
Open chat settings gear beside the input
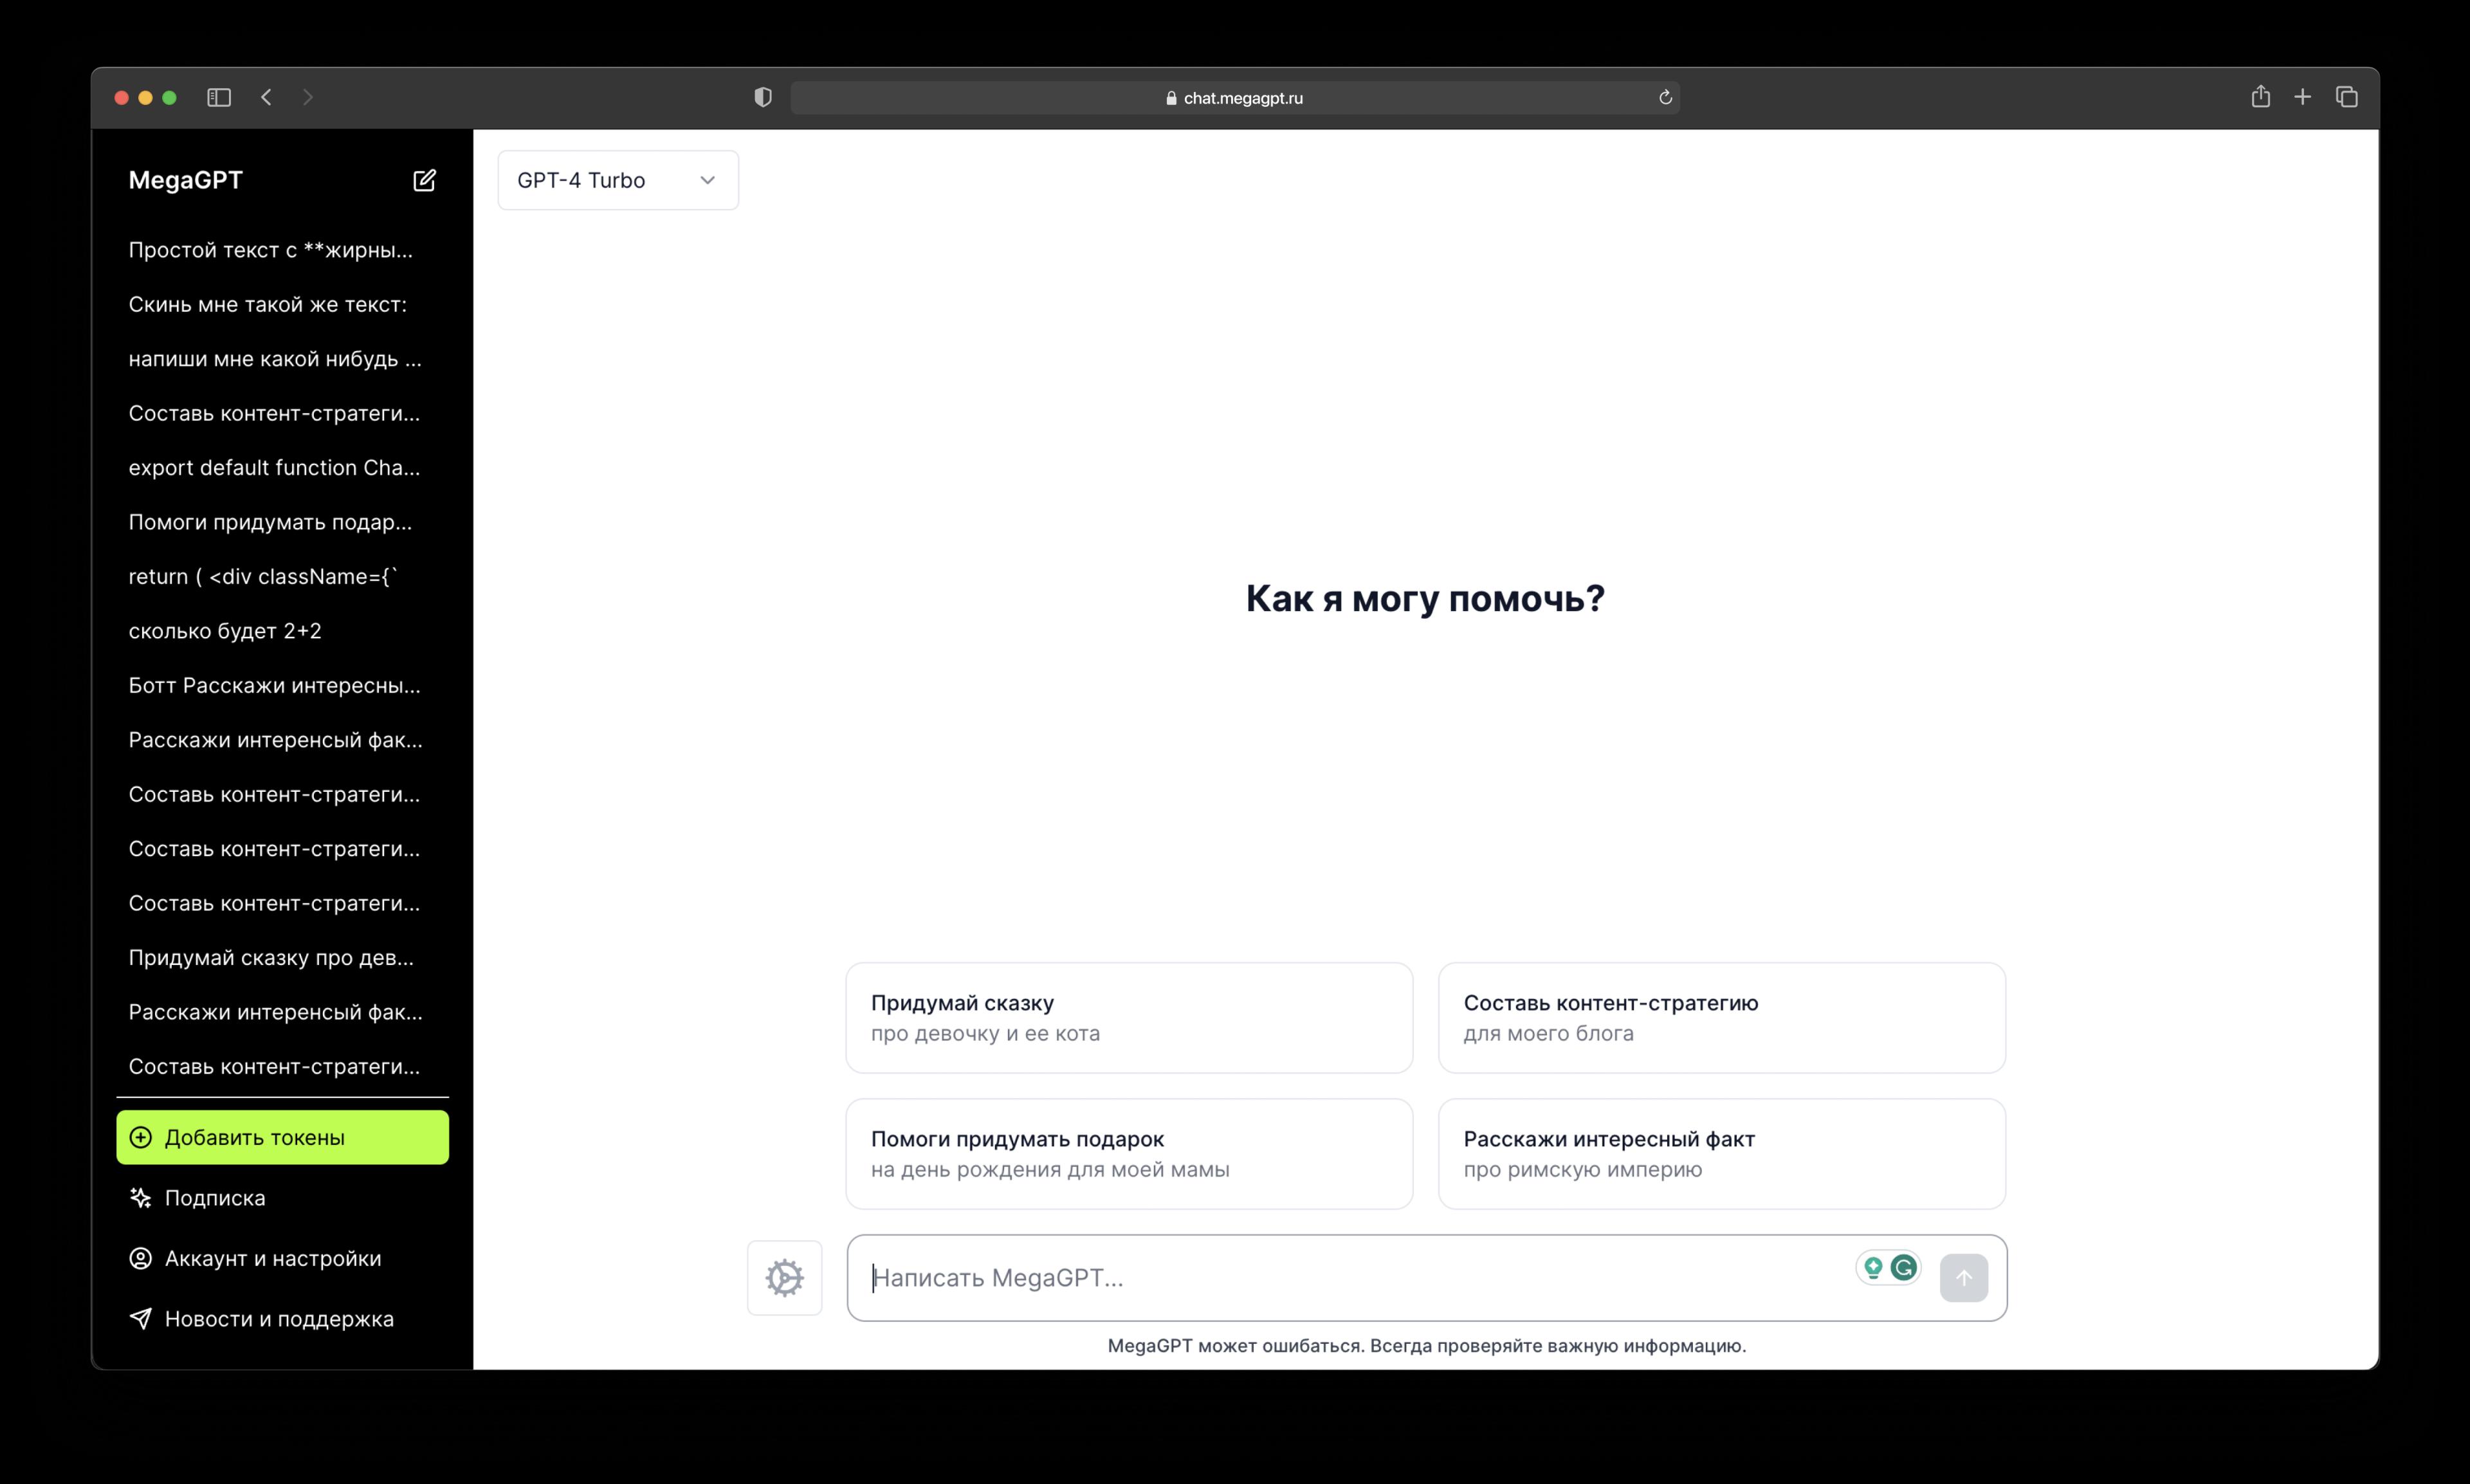(x=785, y=1278)
